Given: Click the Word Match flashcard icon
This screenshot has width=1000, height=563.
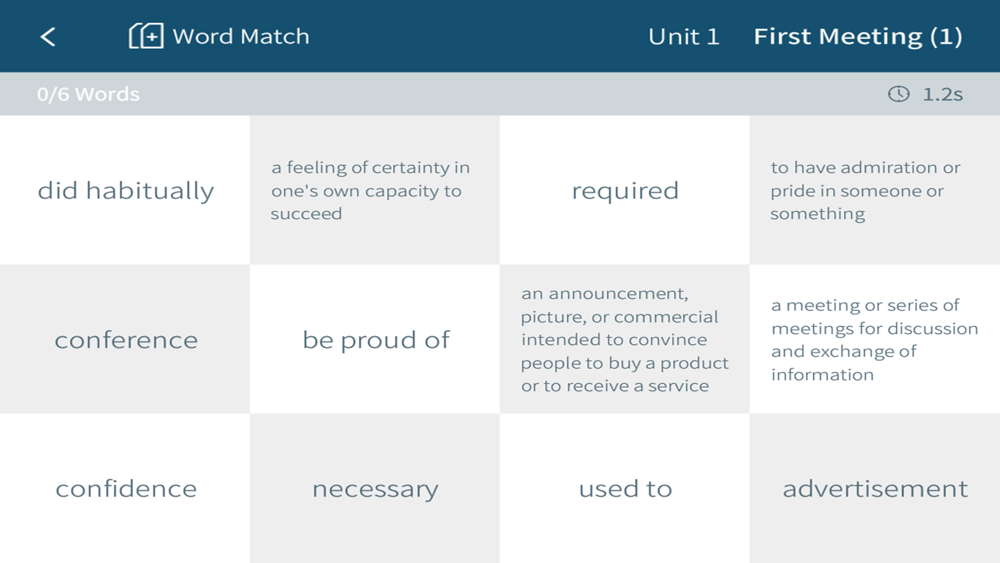Looking at the screenshot, I should (x=146, y=36).
